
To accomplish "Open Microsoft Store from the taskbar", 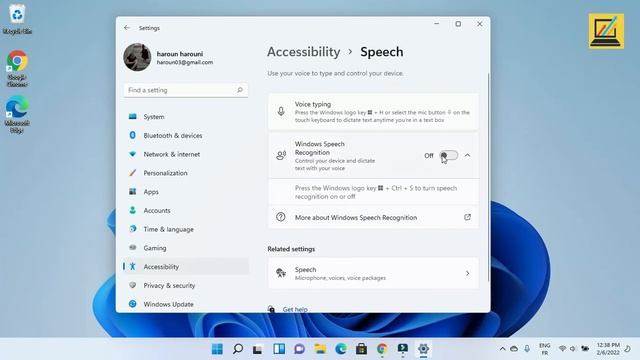I will click(x=361, y=349).
